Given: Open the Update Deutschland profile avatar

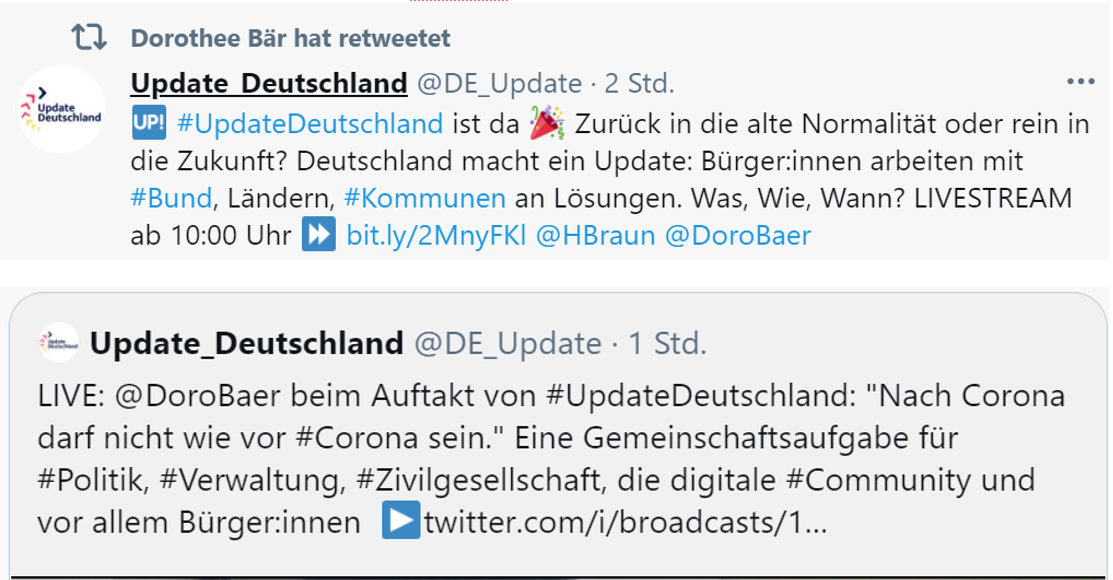Looking at the screenshot, I should pyautogui.click(x=62, y=109).
